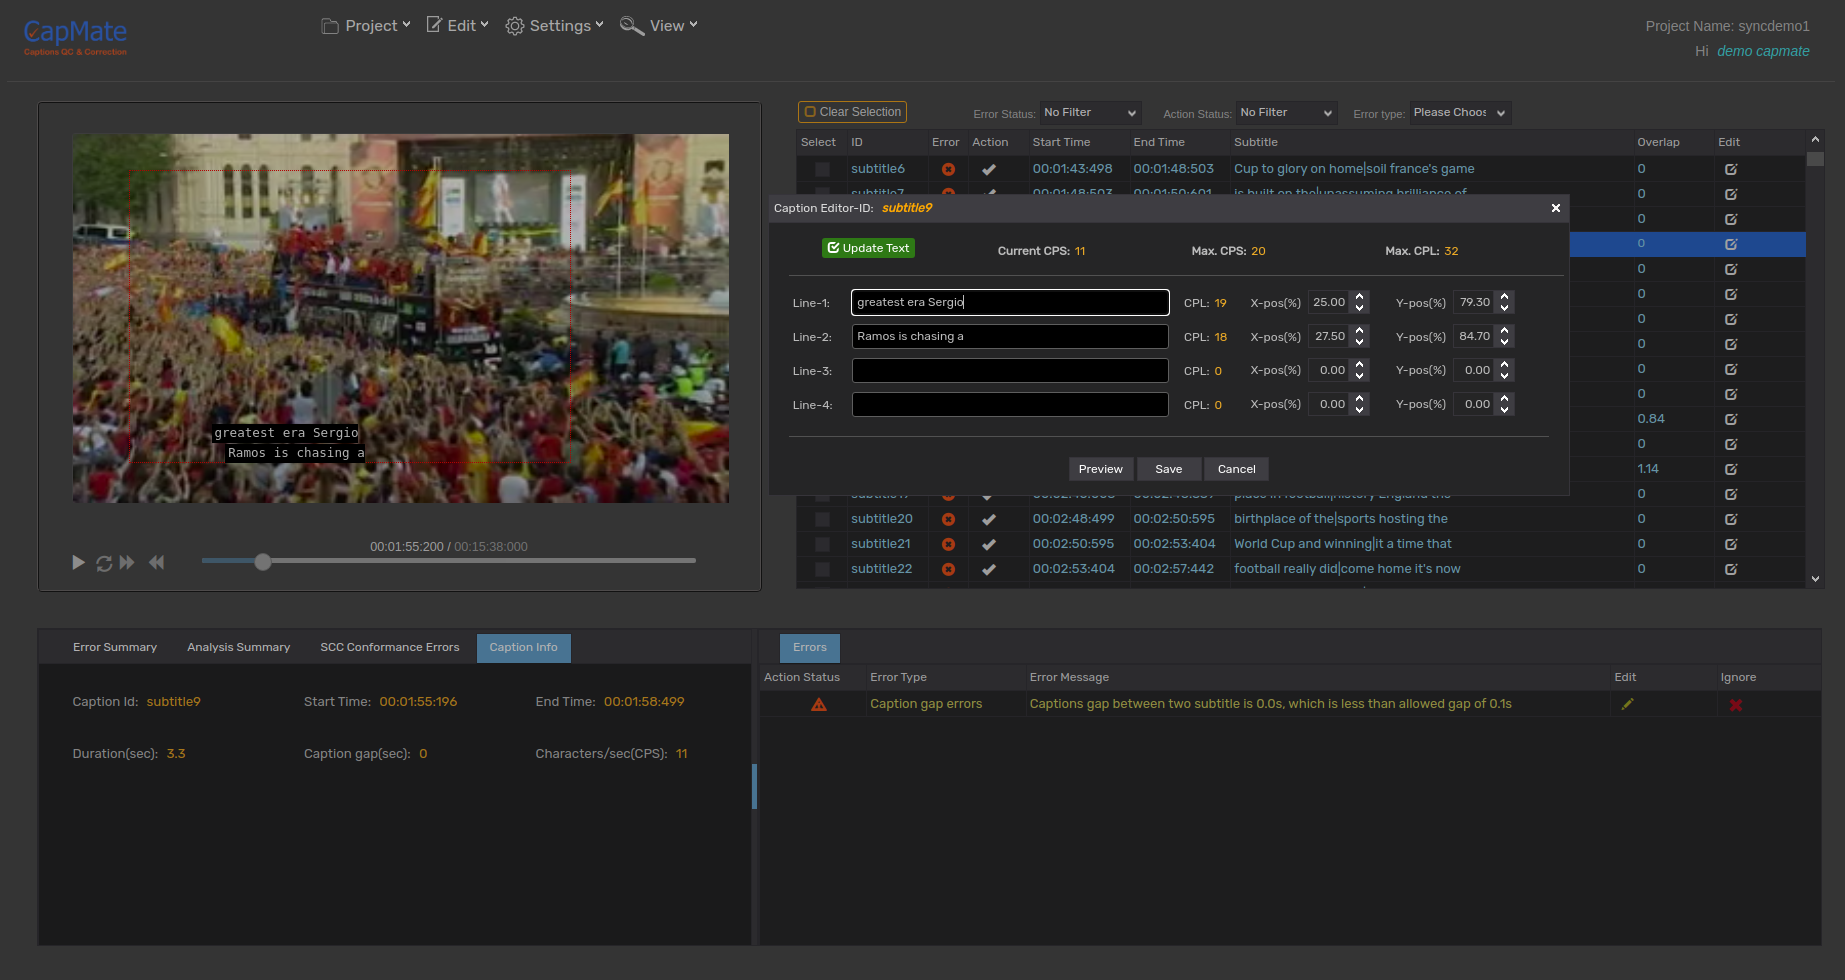Viewport: 1845px width, 980px height.
Task: Play the video in the player
Action: pos(78,563)
